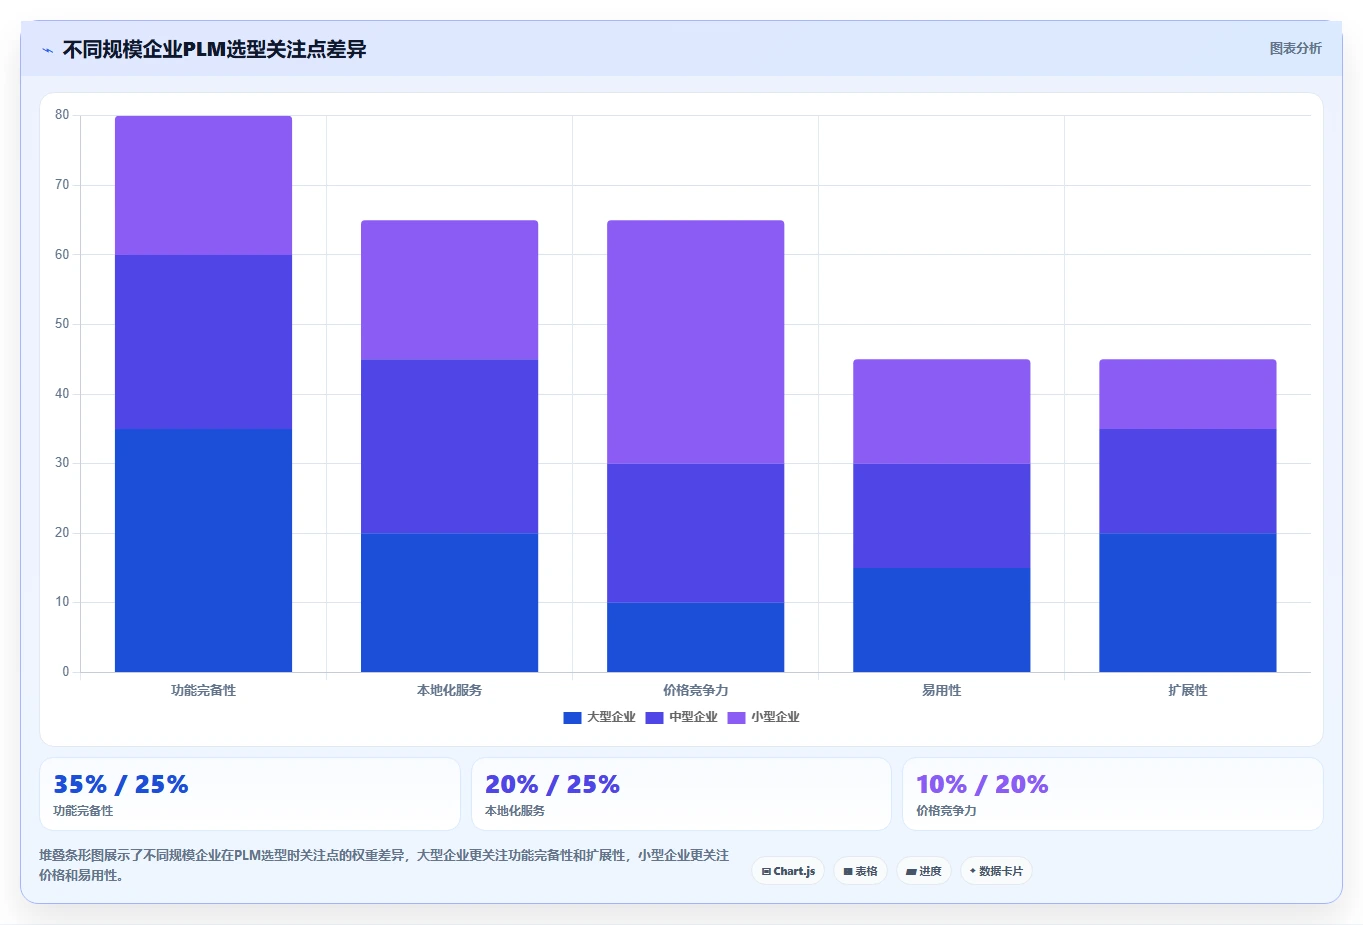Click the y-axis value 50

point(62,324)
